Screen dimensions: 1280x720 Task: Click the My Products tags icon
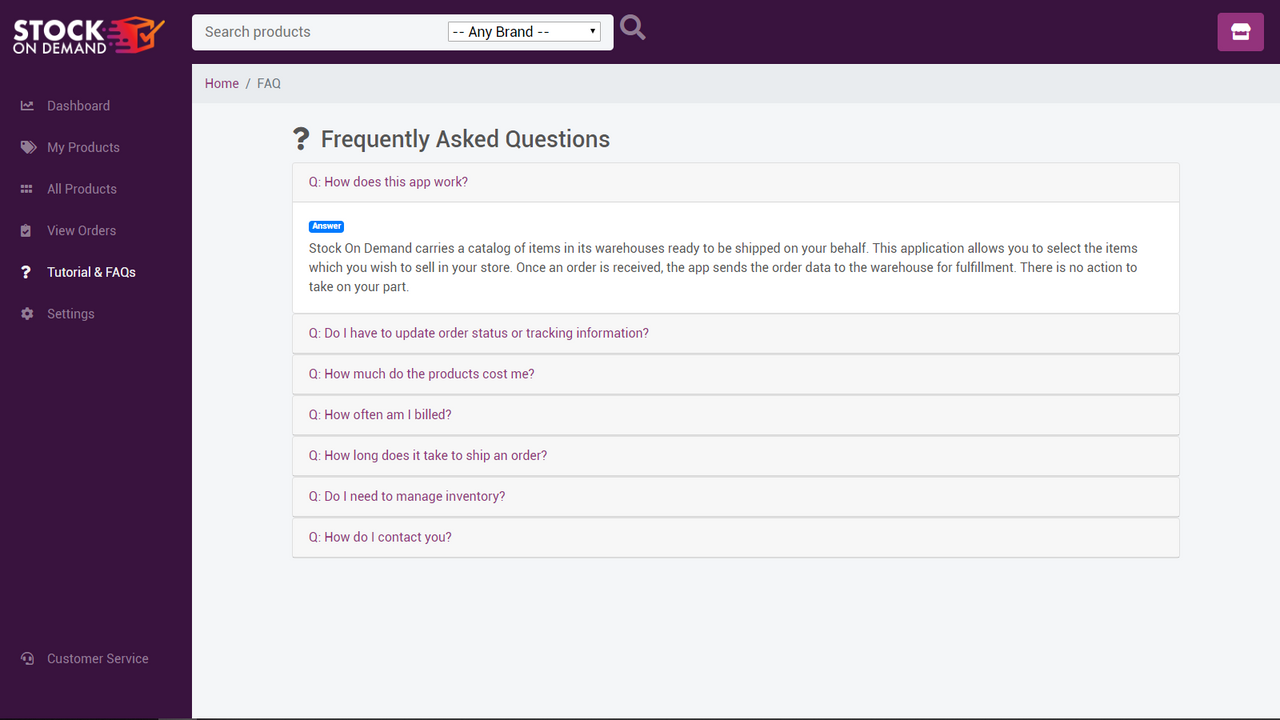[28, 147]
